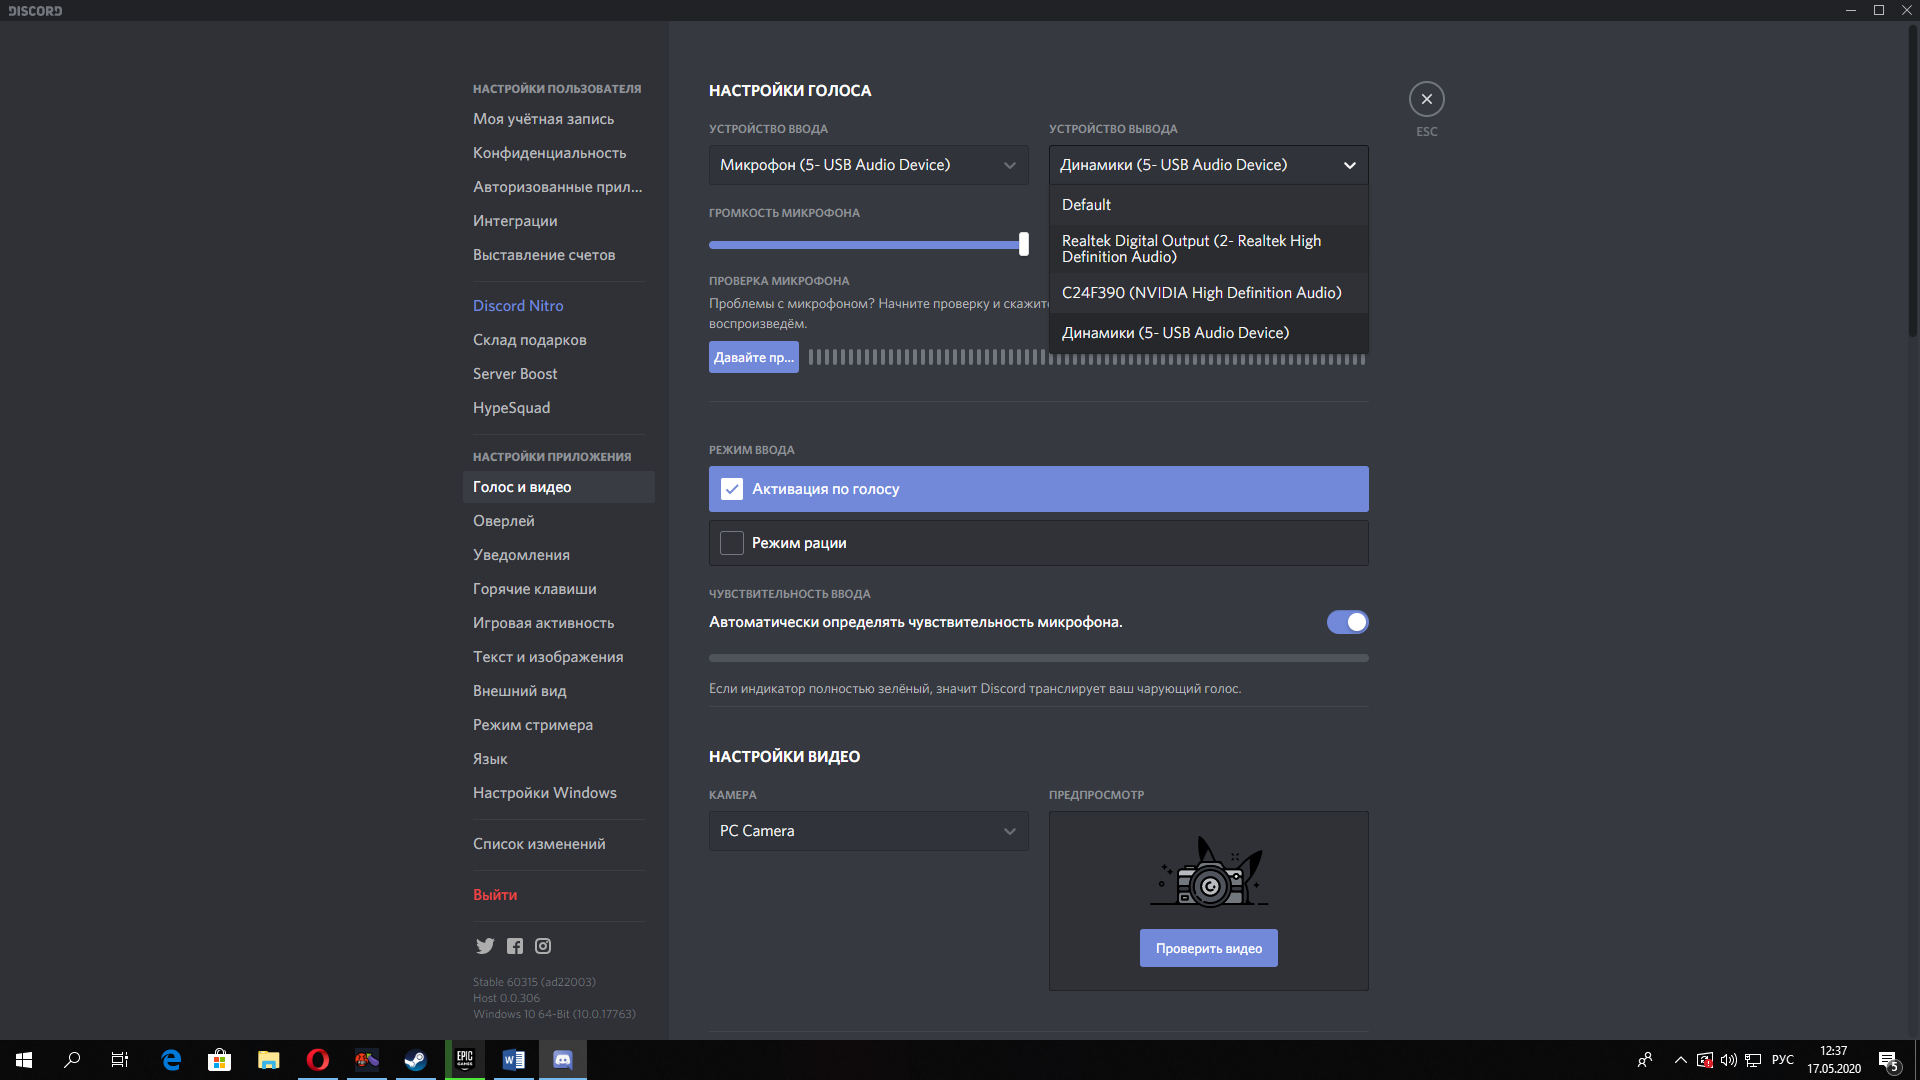Click the Windows Start button
This screenshot has height=1080, width=1920.
click(24, 1060)
